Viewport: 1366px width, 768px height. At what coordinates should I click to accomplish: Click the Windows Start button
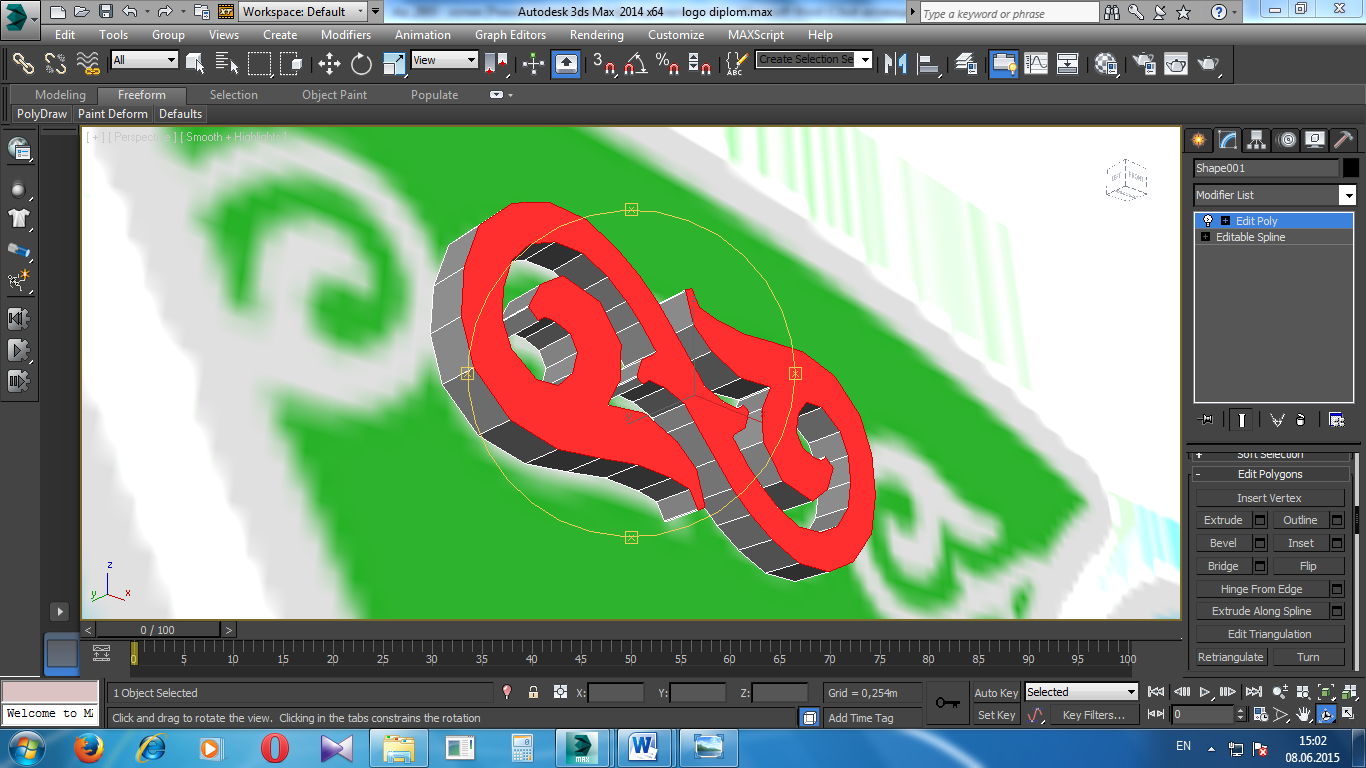pos(25,747)
